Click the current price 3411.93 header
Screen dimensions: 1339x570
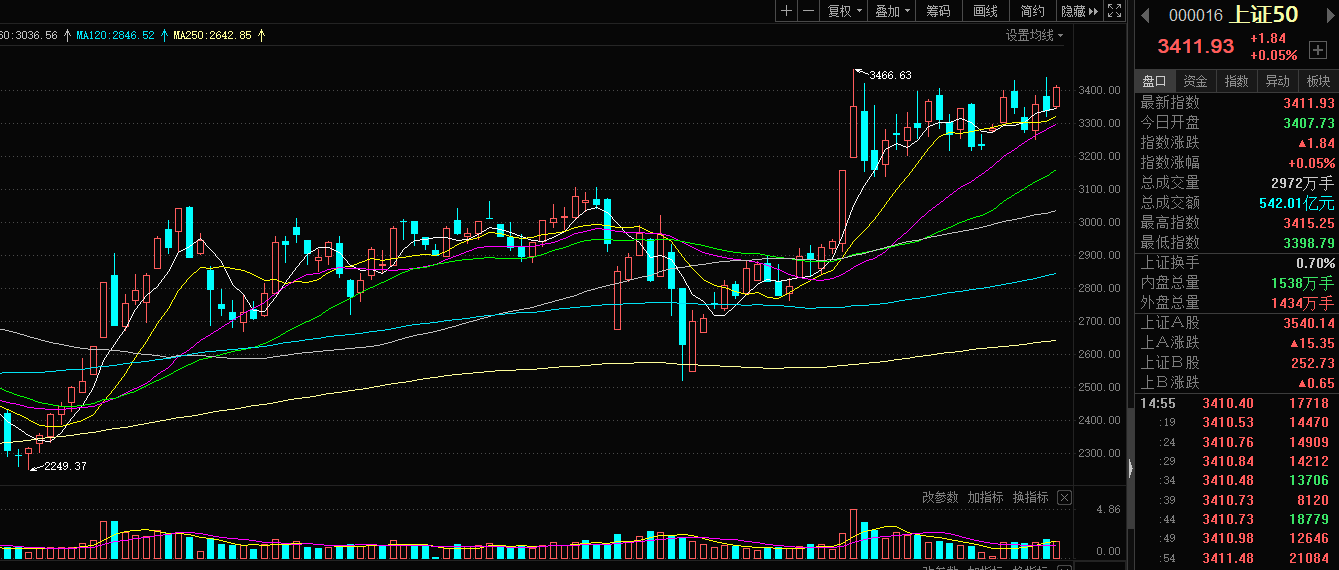coord(1196,46)
